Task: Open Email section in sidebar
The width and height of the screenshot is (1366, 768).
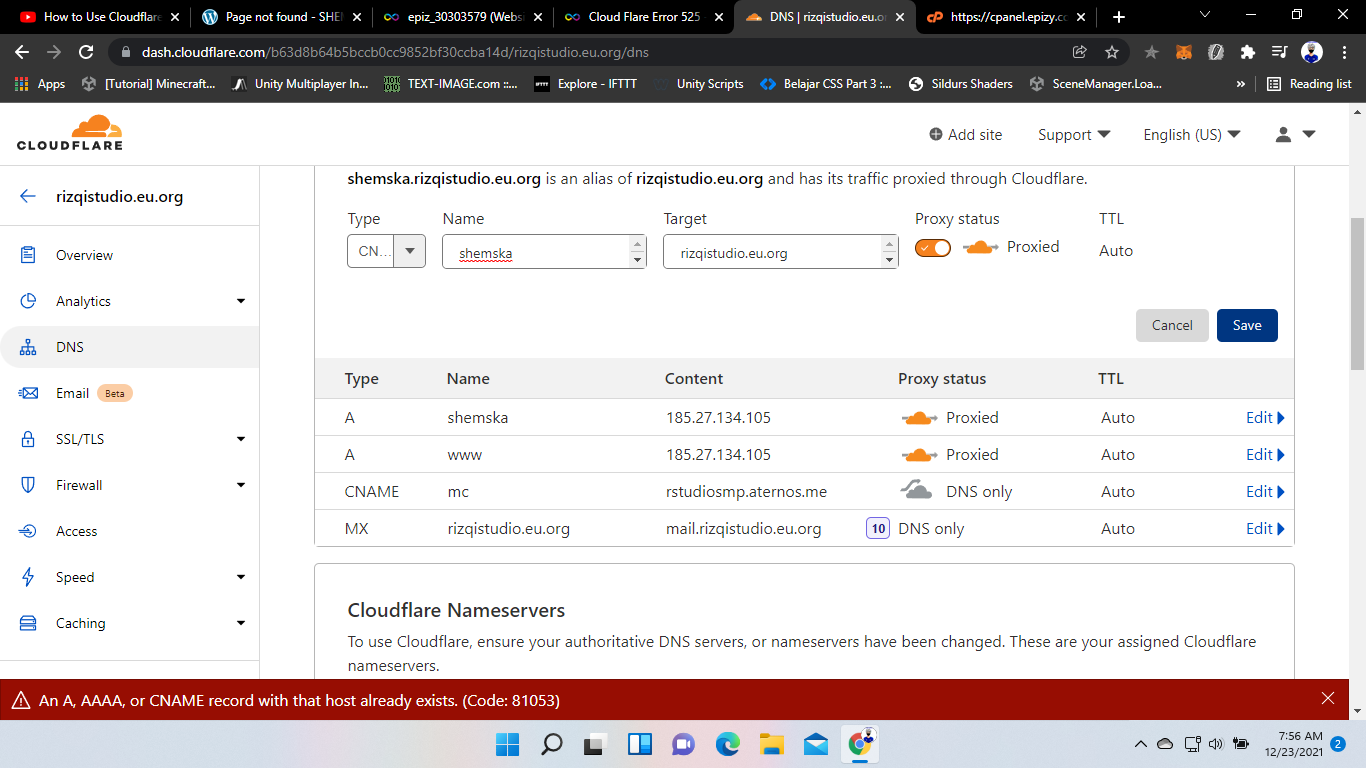Action: 72,393
